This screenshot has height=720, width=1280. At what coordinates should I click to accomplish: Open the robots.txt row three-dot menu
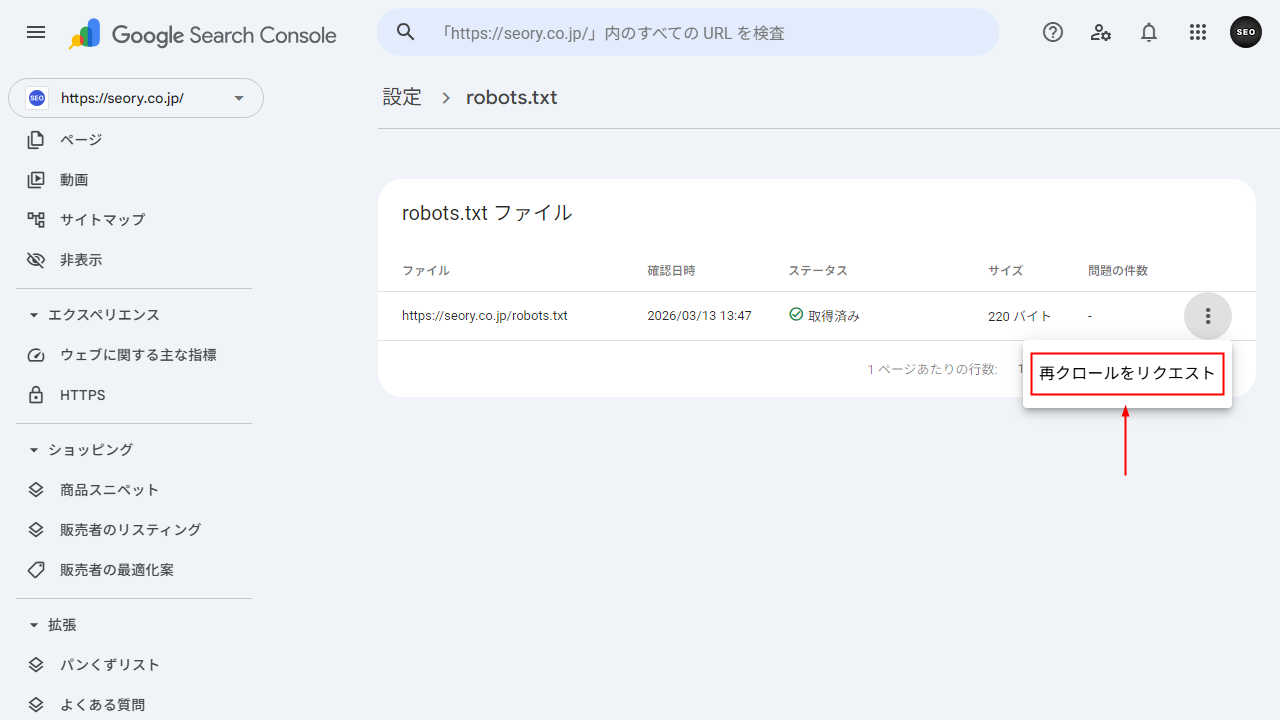coord(1207,315)
